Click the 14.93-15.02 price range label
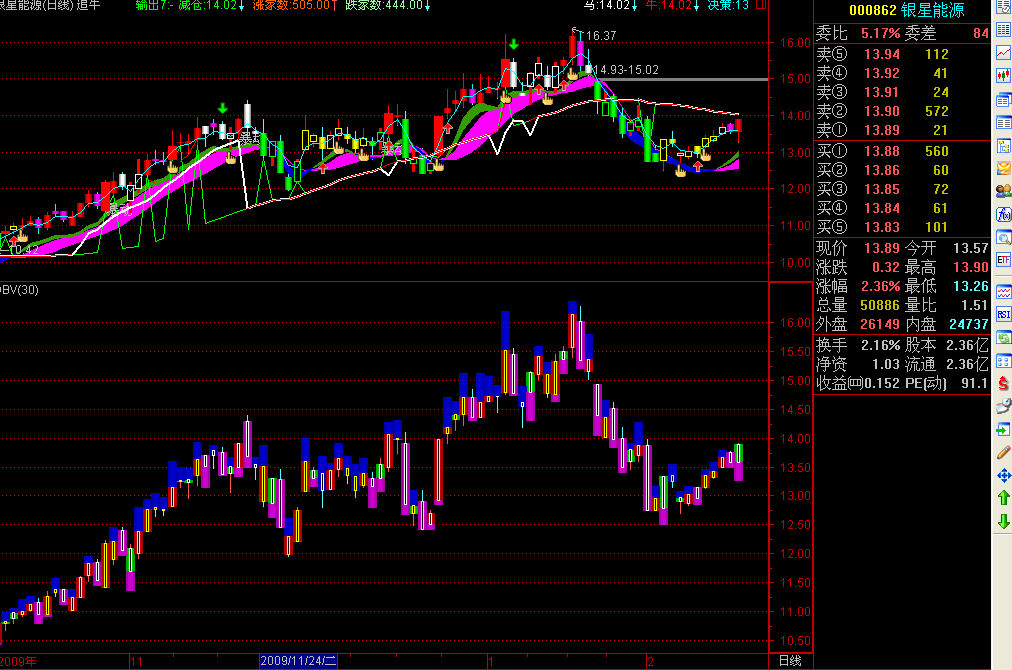The image size is (1012, 670). [625, 70]
